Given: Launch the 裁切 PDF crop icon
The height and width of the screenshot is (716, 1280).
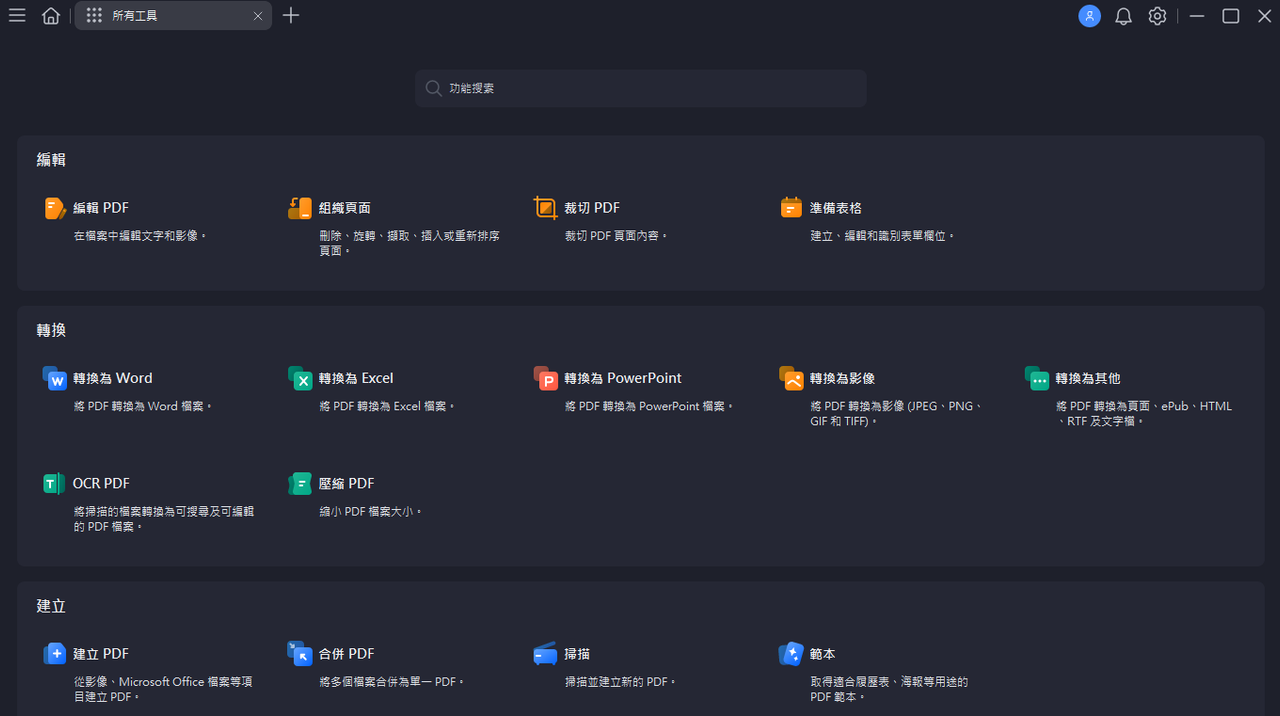Looking at the screenshot, I should pos(545,208).
